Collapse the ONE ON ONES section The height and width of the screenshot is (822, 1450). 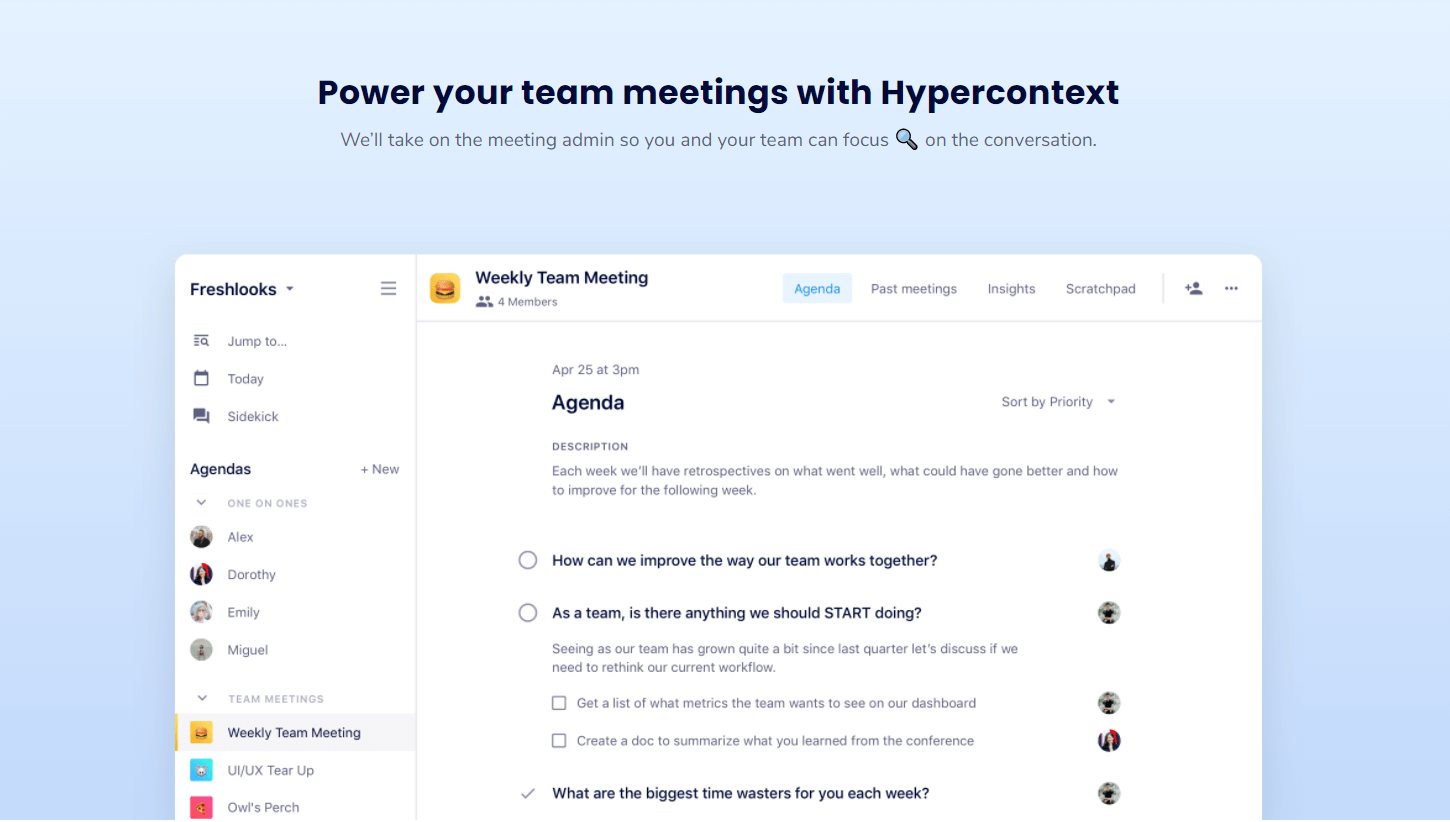click(201, 503)
